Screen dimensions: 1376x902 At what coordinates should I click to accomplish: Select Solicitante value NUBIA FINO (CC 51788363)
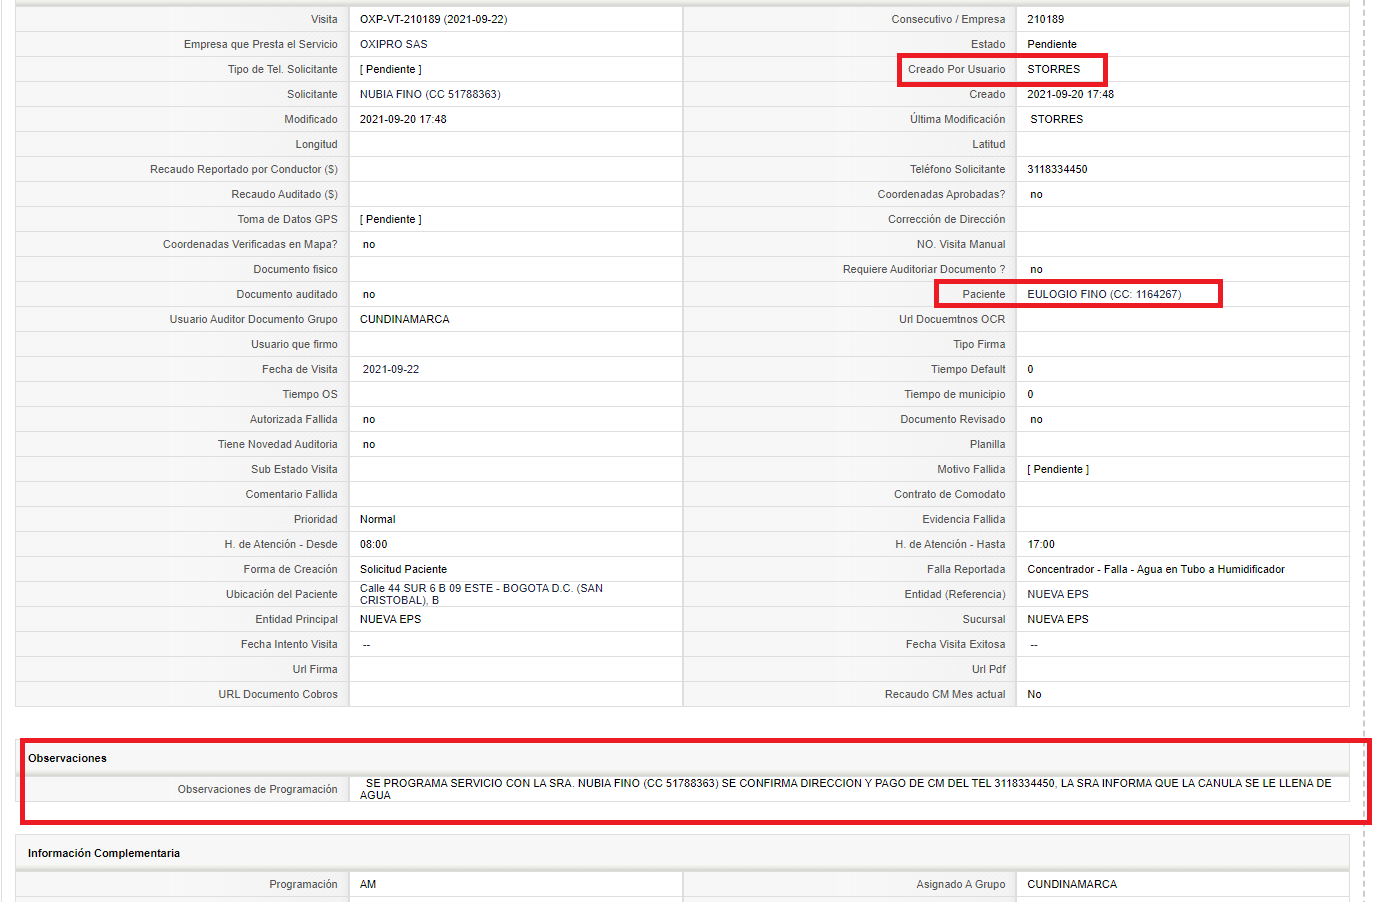[430, 94]
